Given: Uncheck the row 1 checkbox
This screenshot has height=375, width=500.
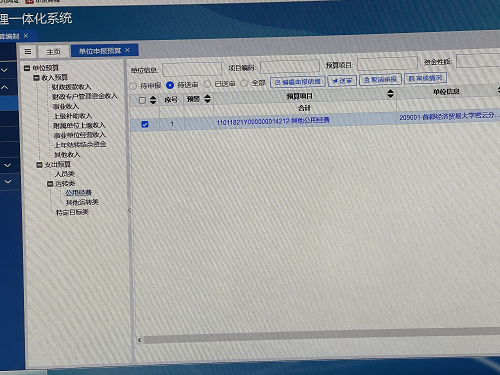Looking at the screenshot, I should click(145, 124).
